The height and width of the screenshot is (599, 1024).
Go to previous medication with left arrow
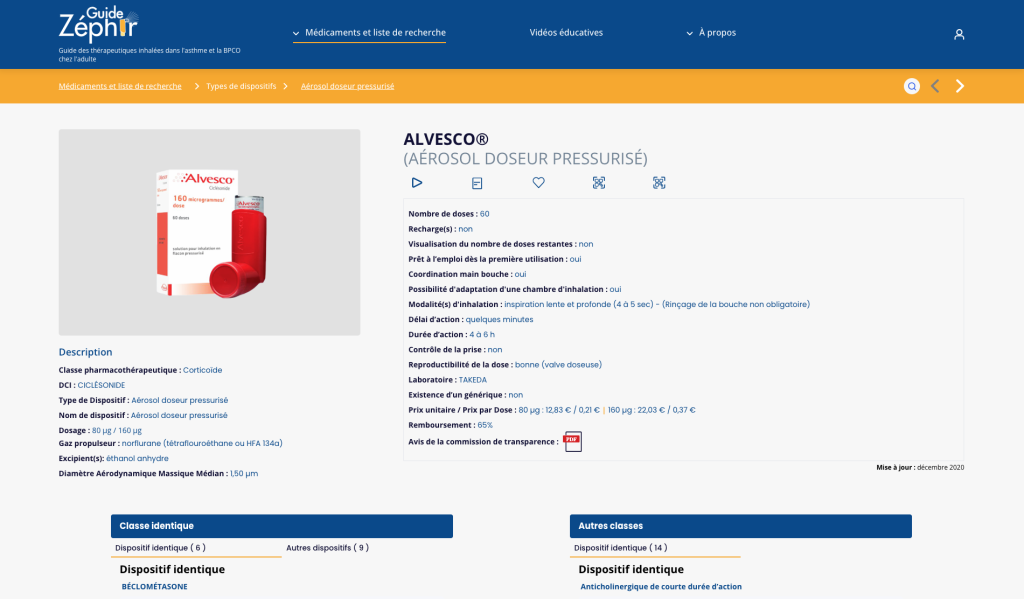point(935,86)
